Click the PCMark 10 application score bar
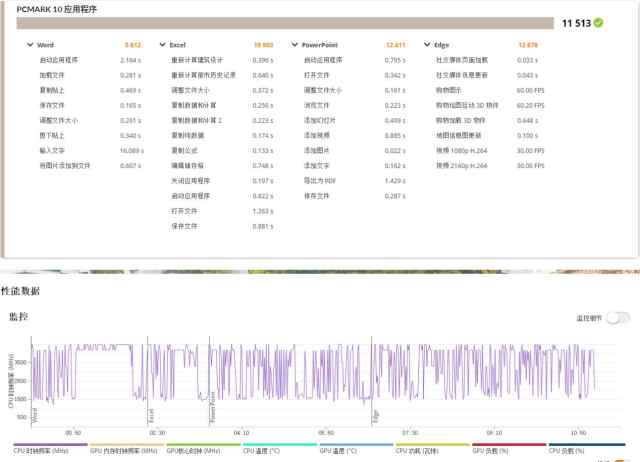This screenshot has width=640, height=462. pos(285,23)
